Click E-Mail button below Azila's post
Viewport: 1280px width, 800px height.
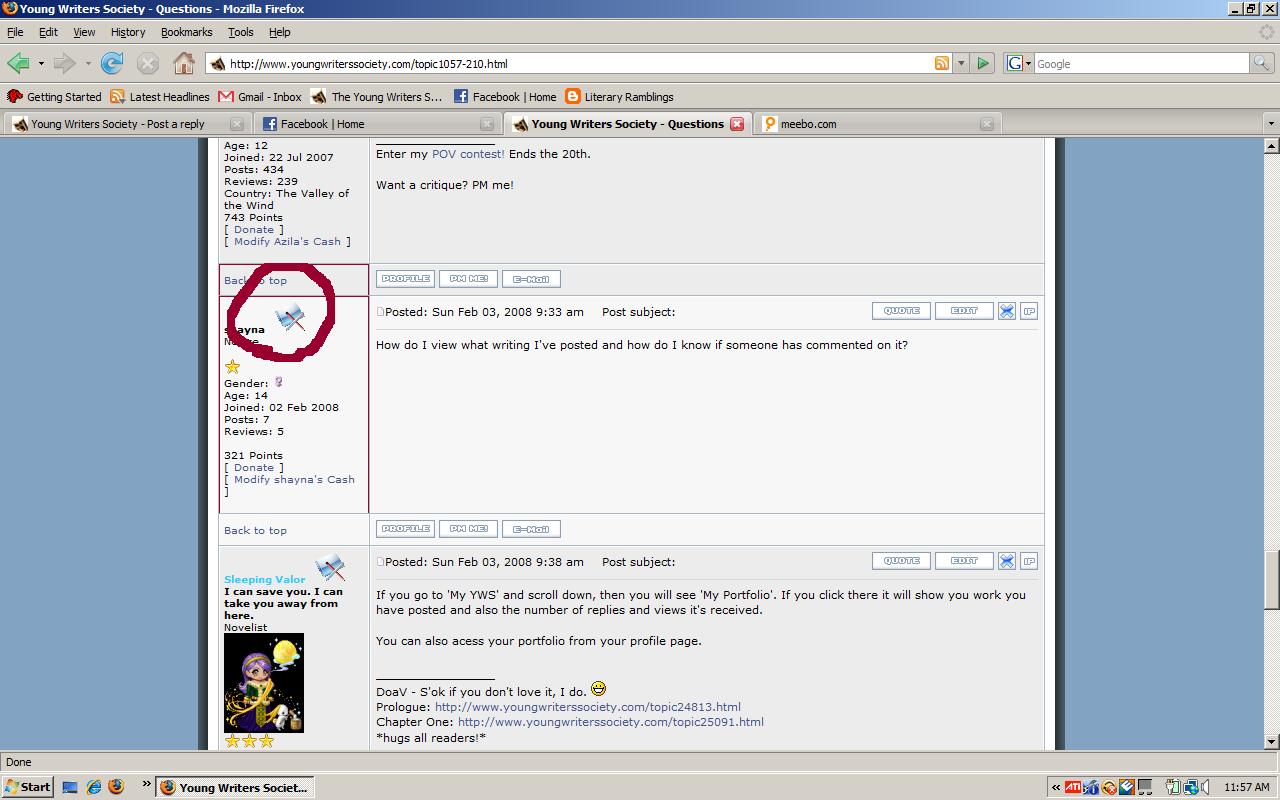click(x=531, y=279)
